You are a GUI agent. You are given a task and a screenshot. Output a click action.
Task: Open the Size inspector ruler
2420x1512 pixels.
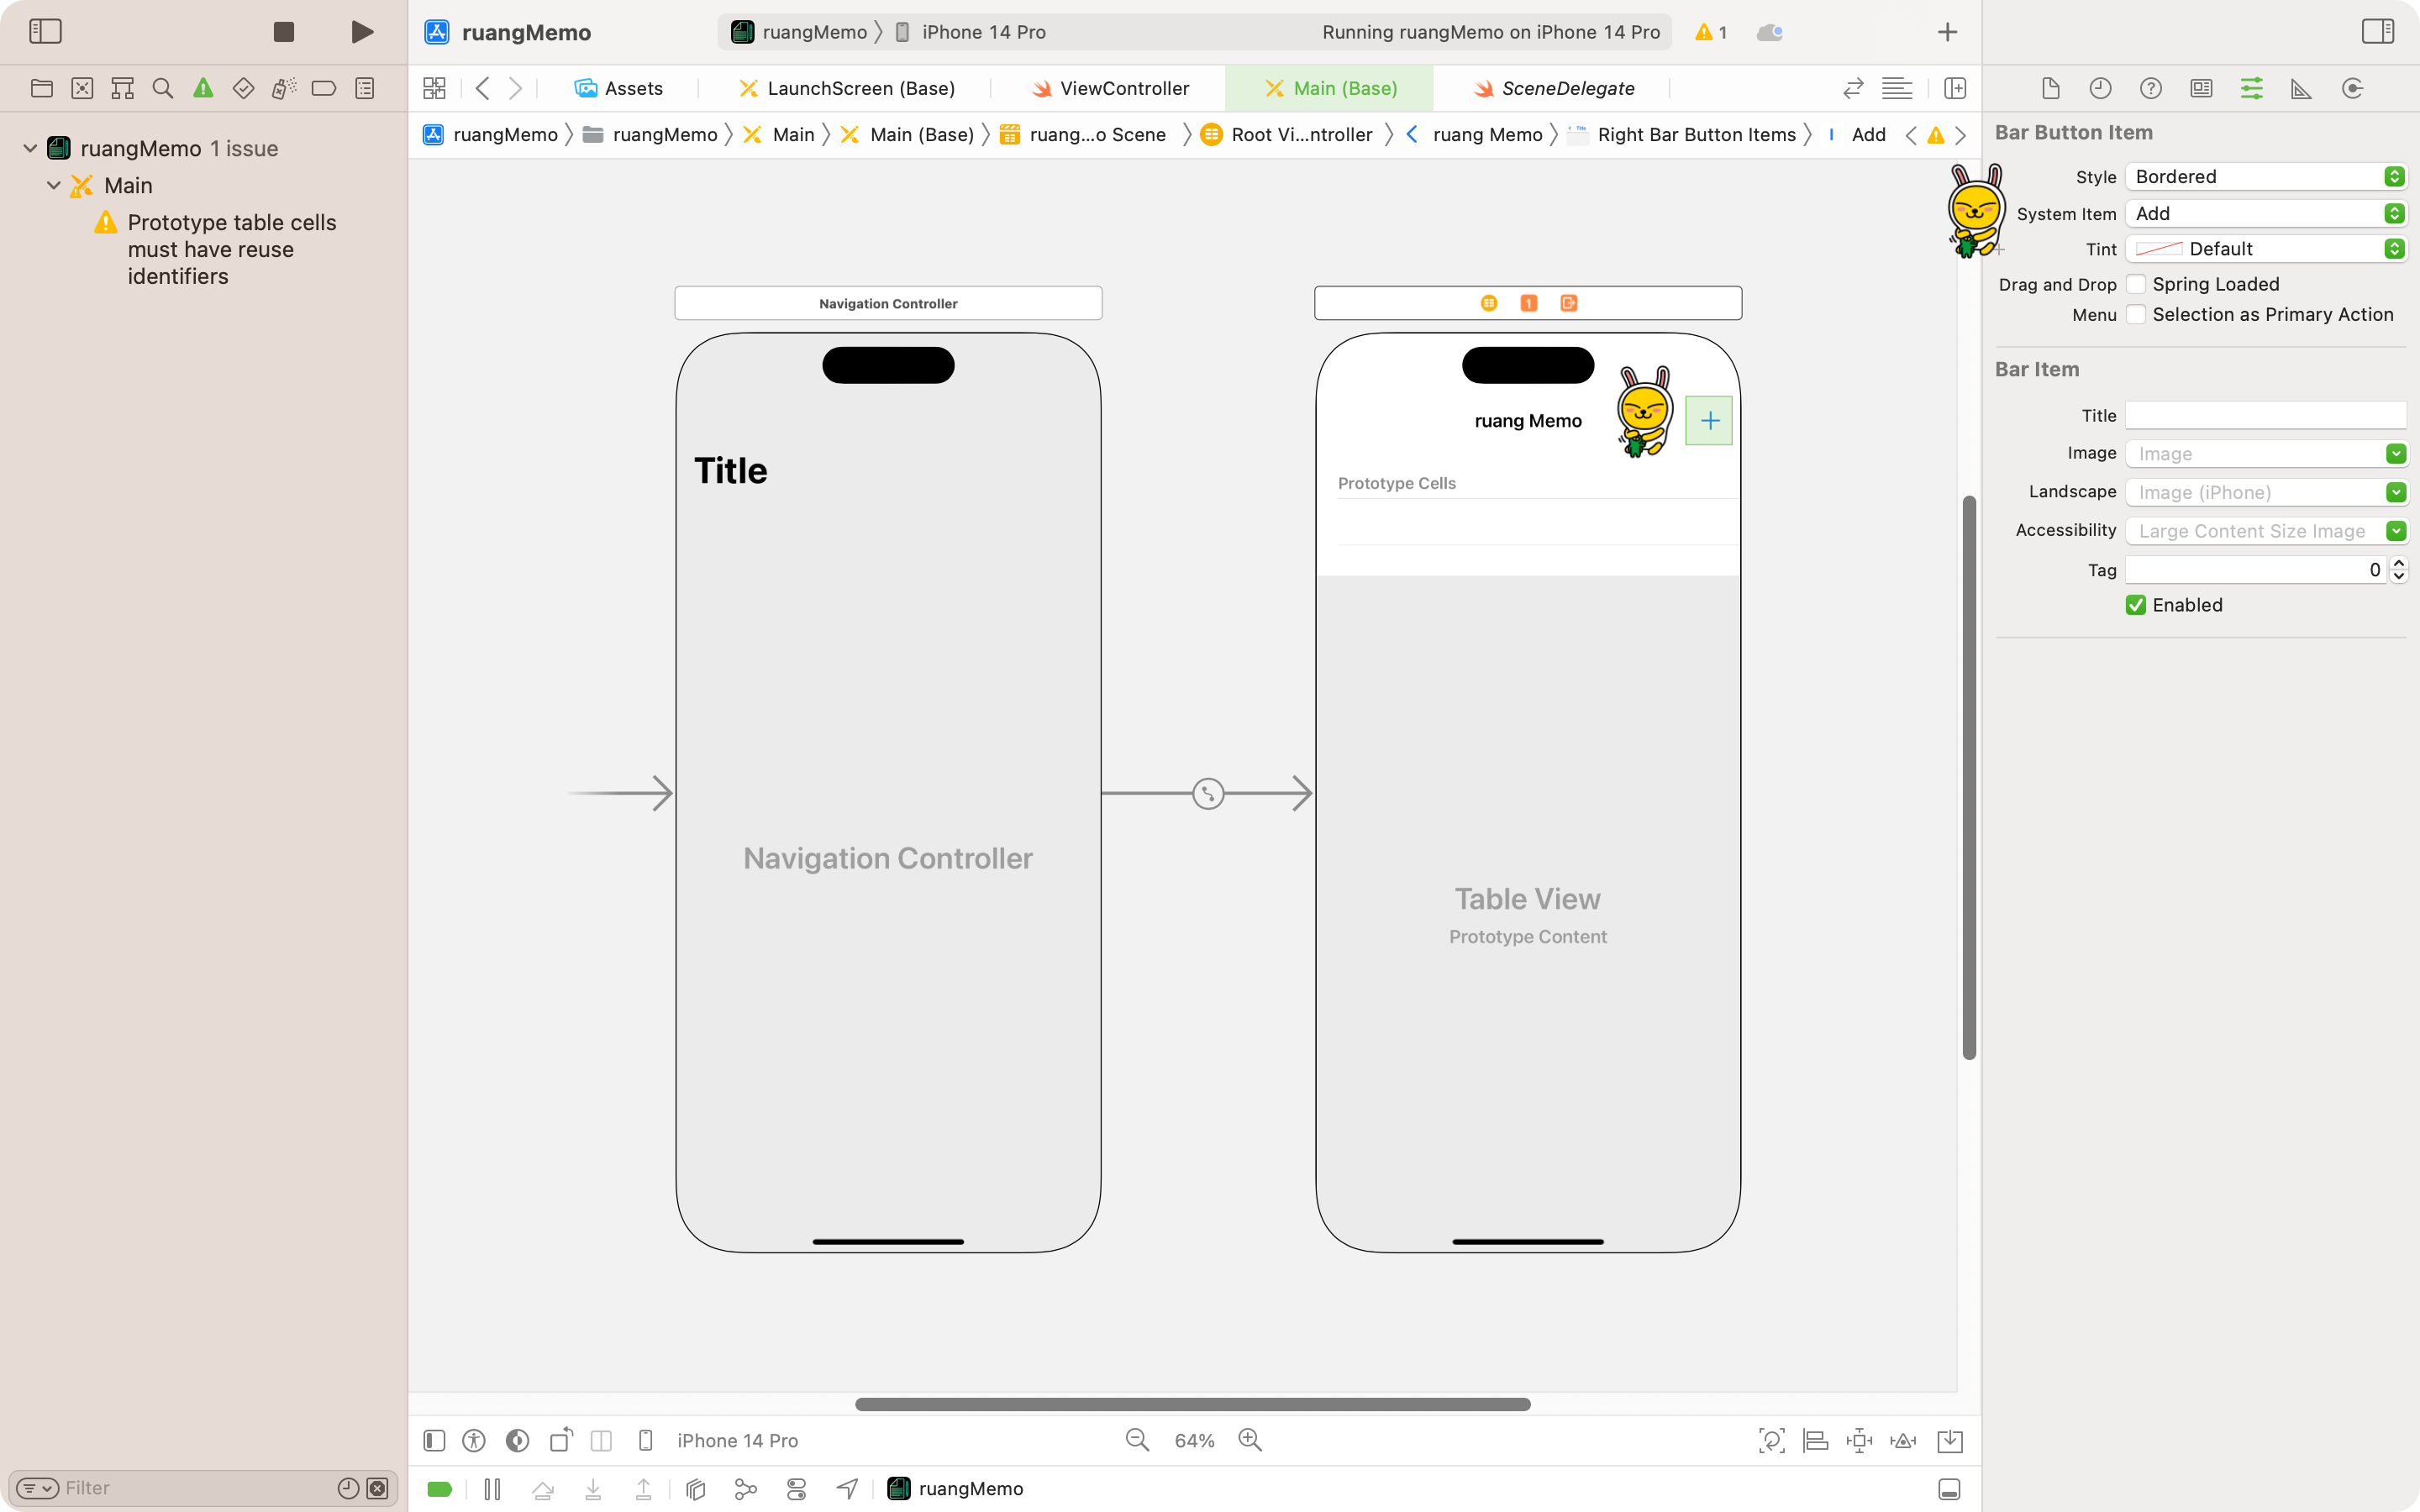pyautogui.click(x=2301, y=88)
